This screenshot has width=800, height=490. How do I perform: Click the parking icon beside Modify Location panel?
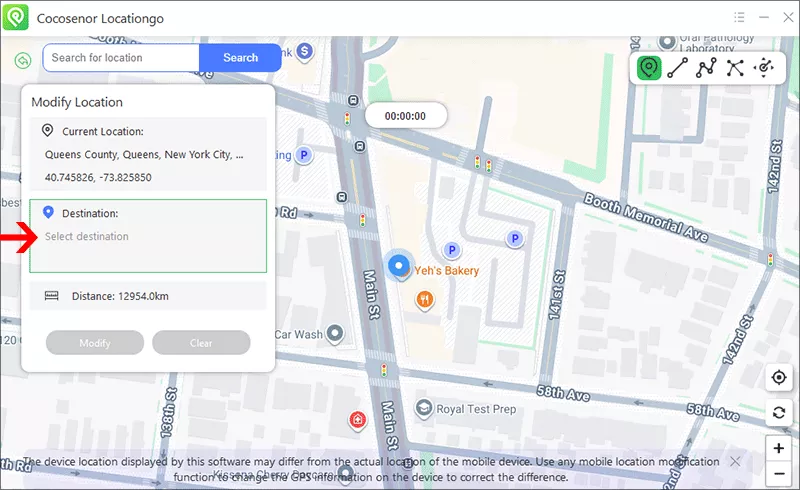point(304,155)
